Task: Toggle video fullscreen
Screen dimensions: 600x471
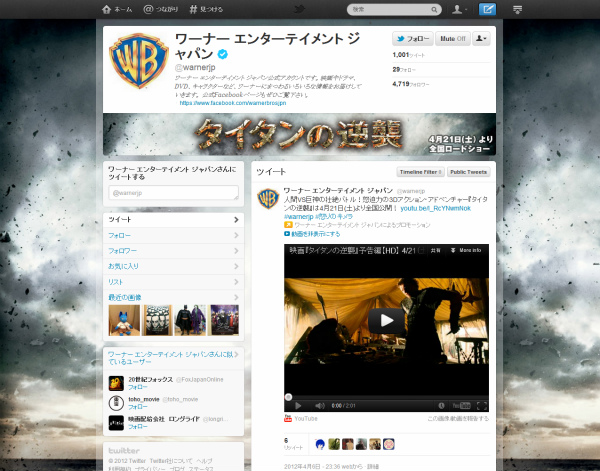Action: click(x=482, y=406)
